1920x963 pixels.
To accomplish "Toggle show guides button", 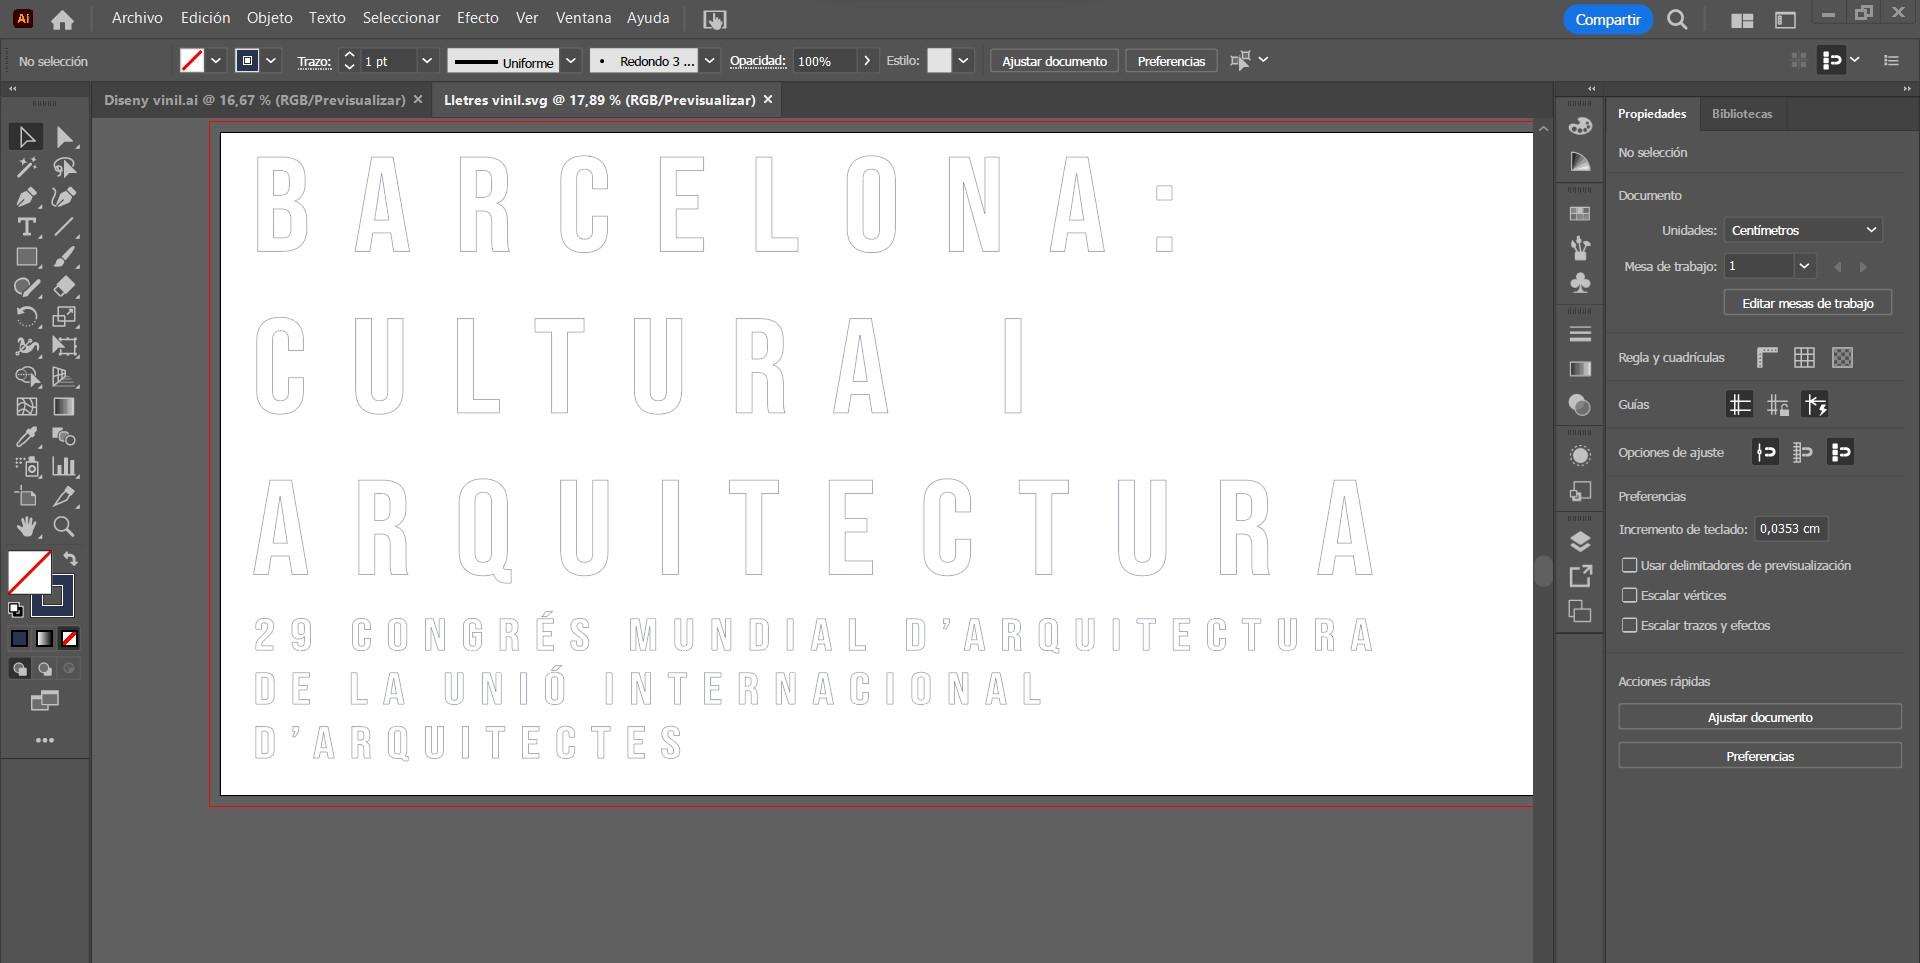I will pyautogui.click(x=1740, y=405).
